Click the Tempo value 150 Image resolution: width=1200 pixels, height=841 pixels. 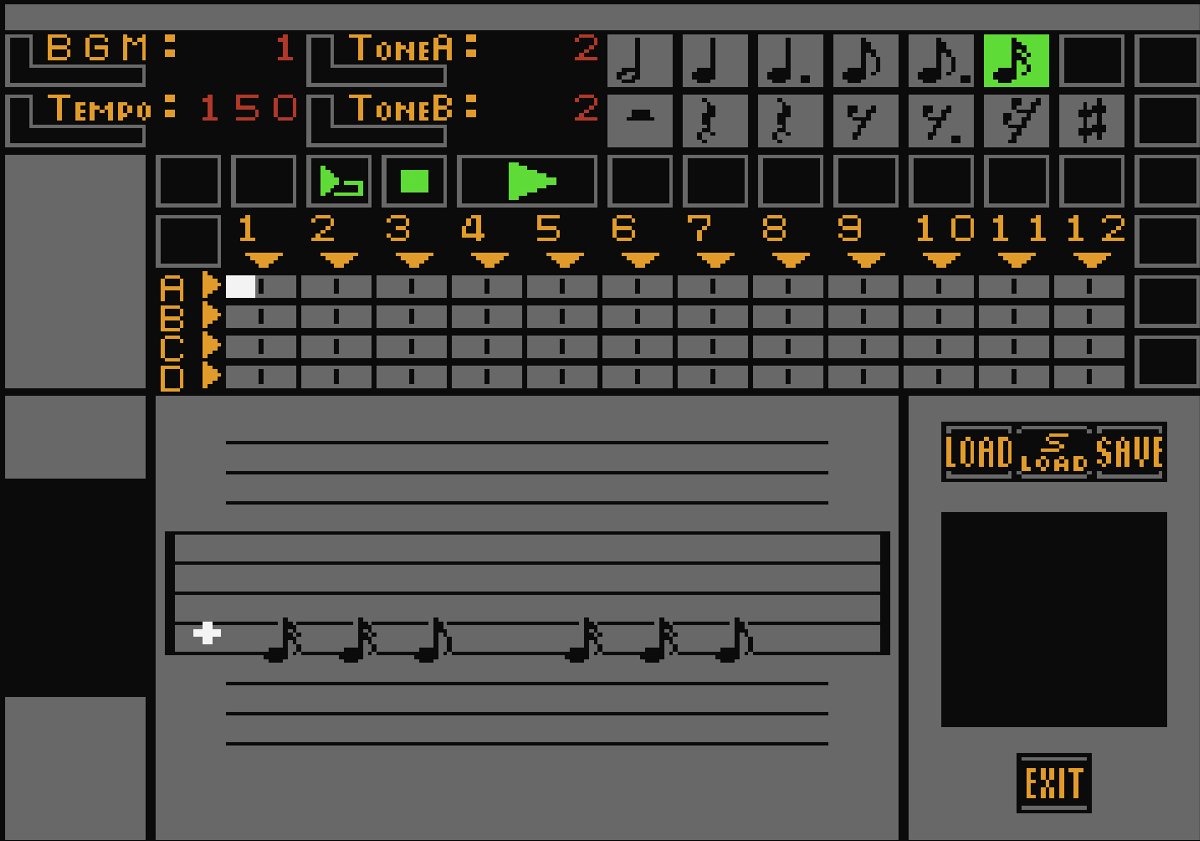point(249,108)
